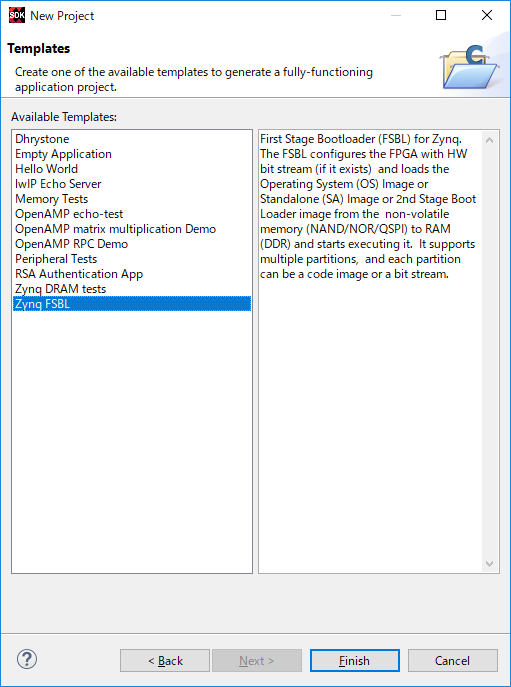Close the New Project dialog window
The height and width of the screenshot is (687, 511).
486,15
